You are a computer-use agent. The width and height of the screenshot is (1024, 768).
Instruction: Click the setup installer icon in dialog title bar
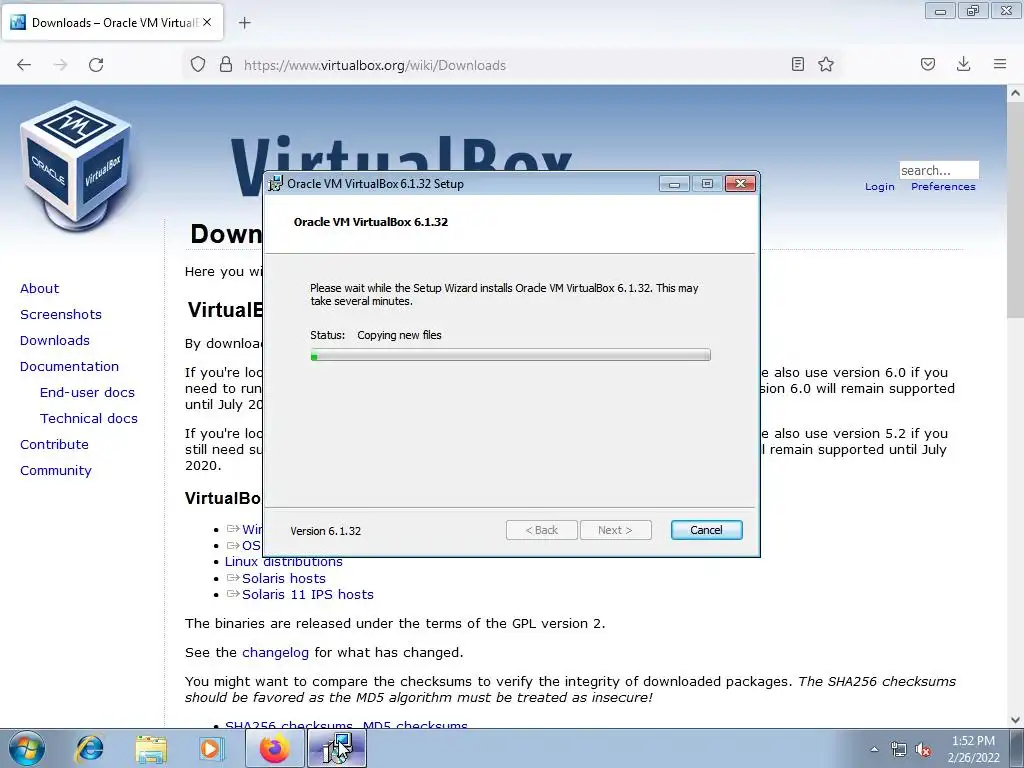(276, 184)
